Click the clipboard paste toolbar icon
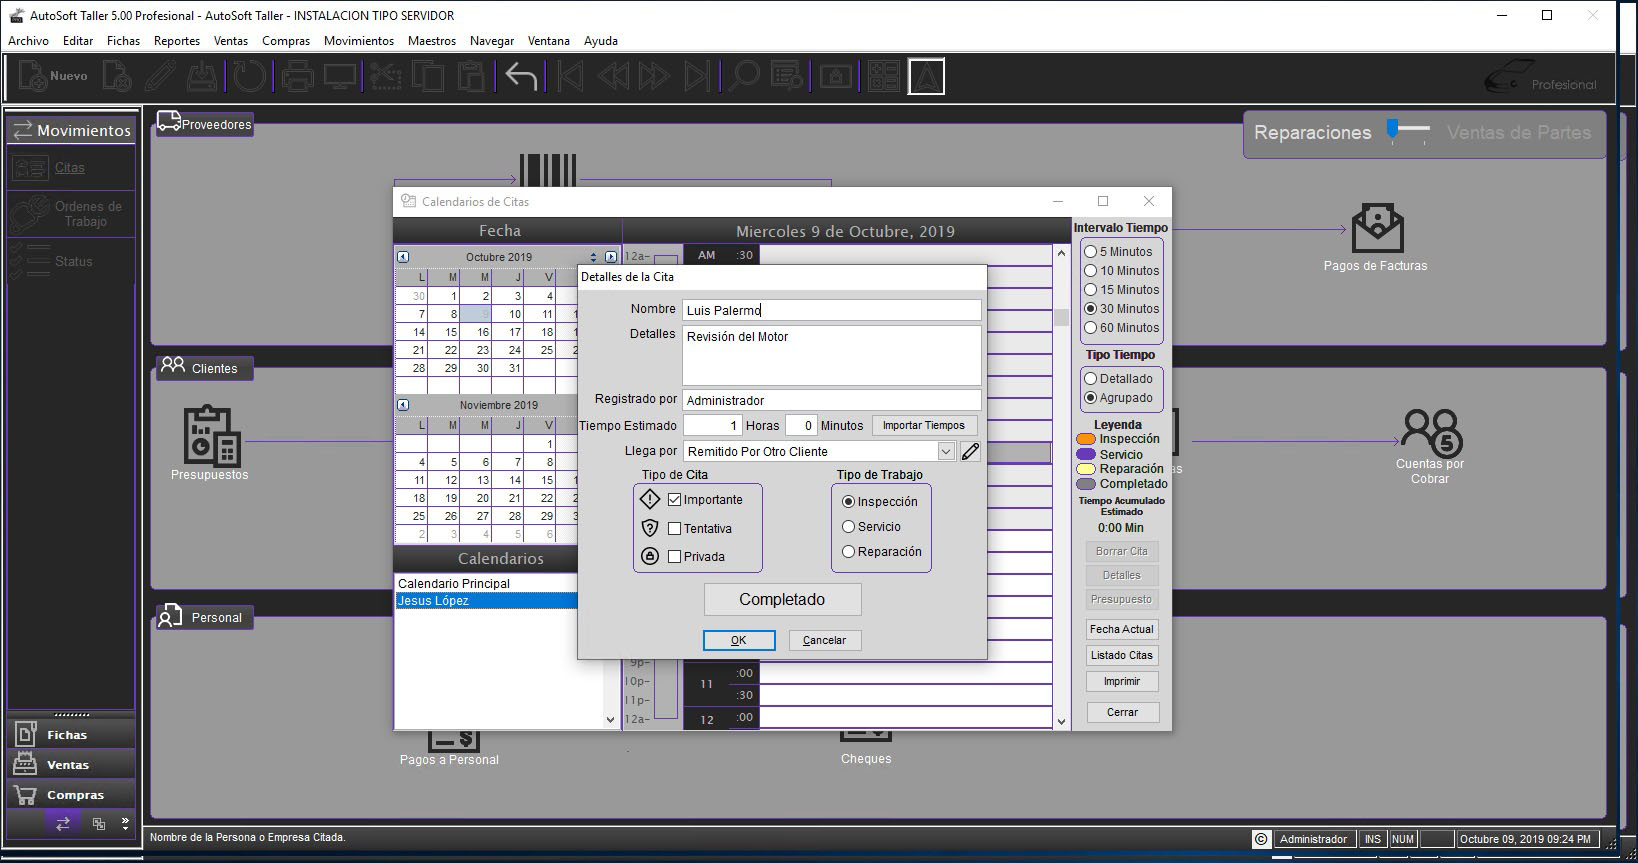The image size is (1638, 863). (471, 76)
